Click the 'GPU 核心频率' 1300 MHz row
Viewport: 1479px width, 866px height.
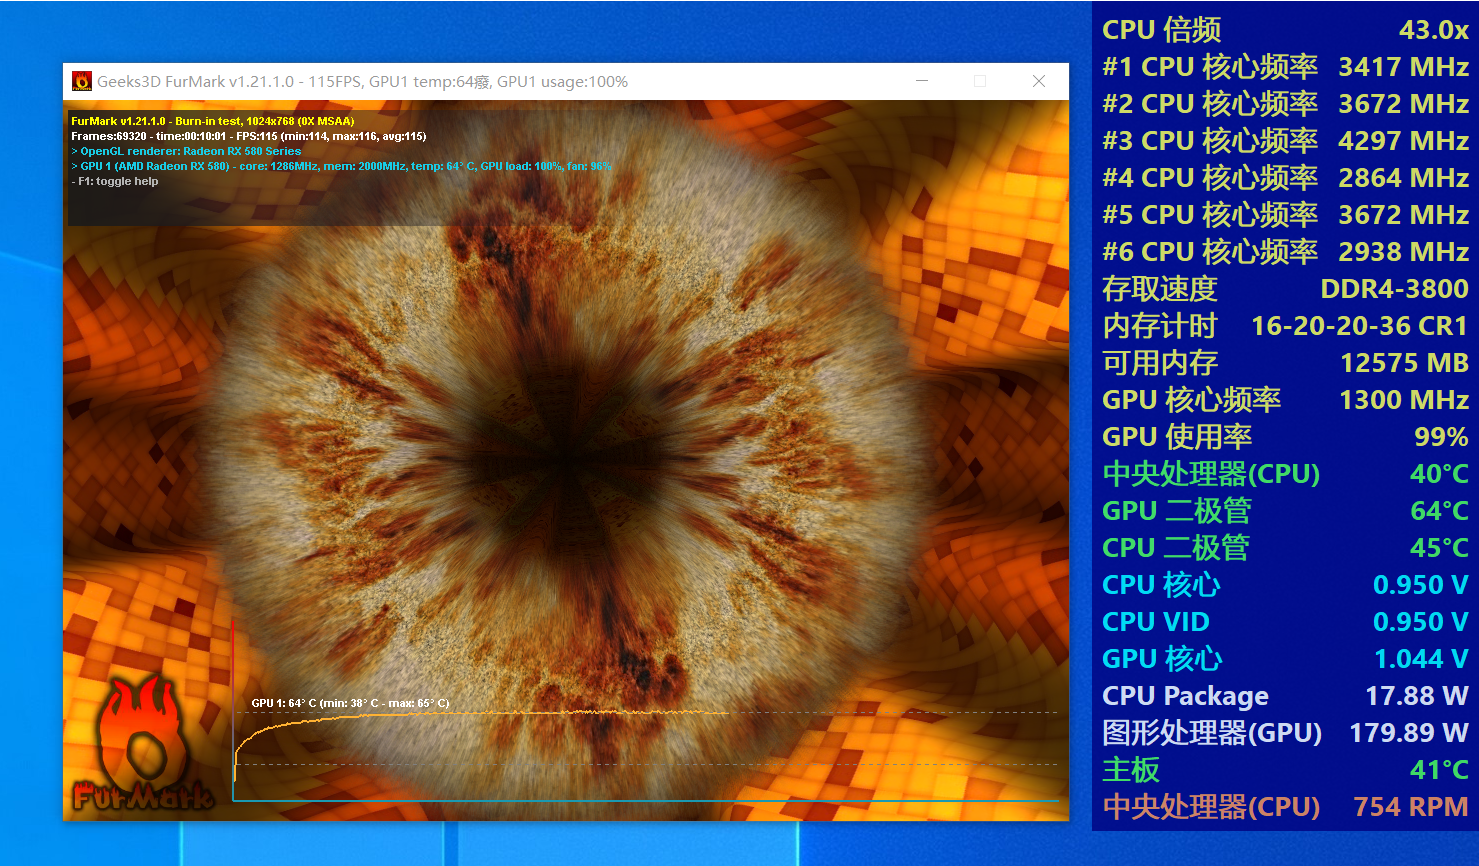[1285, 400]
